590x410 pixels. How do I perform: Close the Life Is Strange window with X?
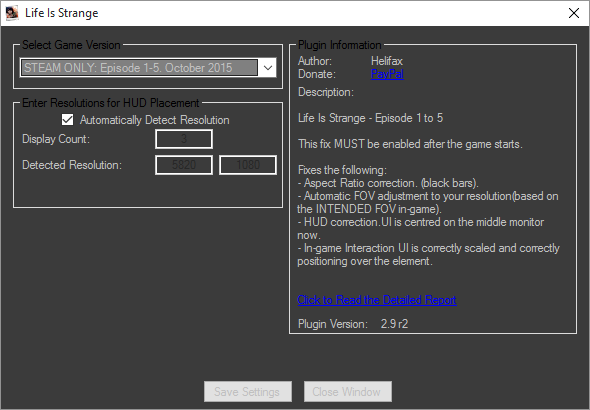(x=574, y=13)
